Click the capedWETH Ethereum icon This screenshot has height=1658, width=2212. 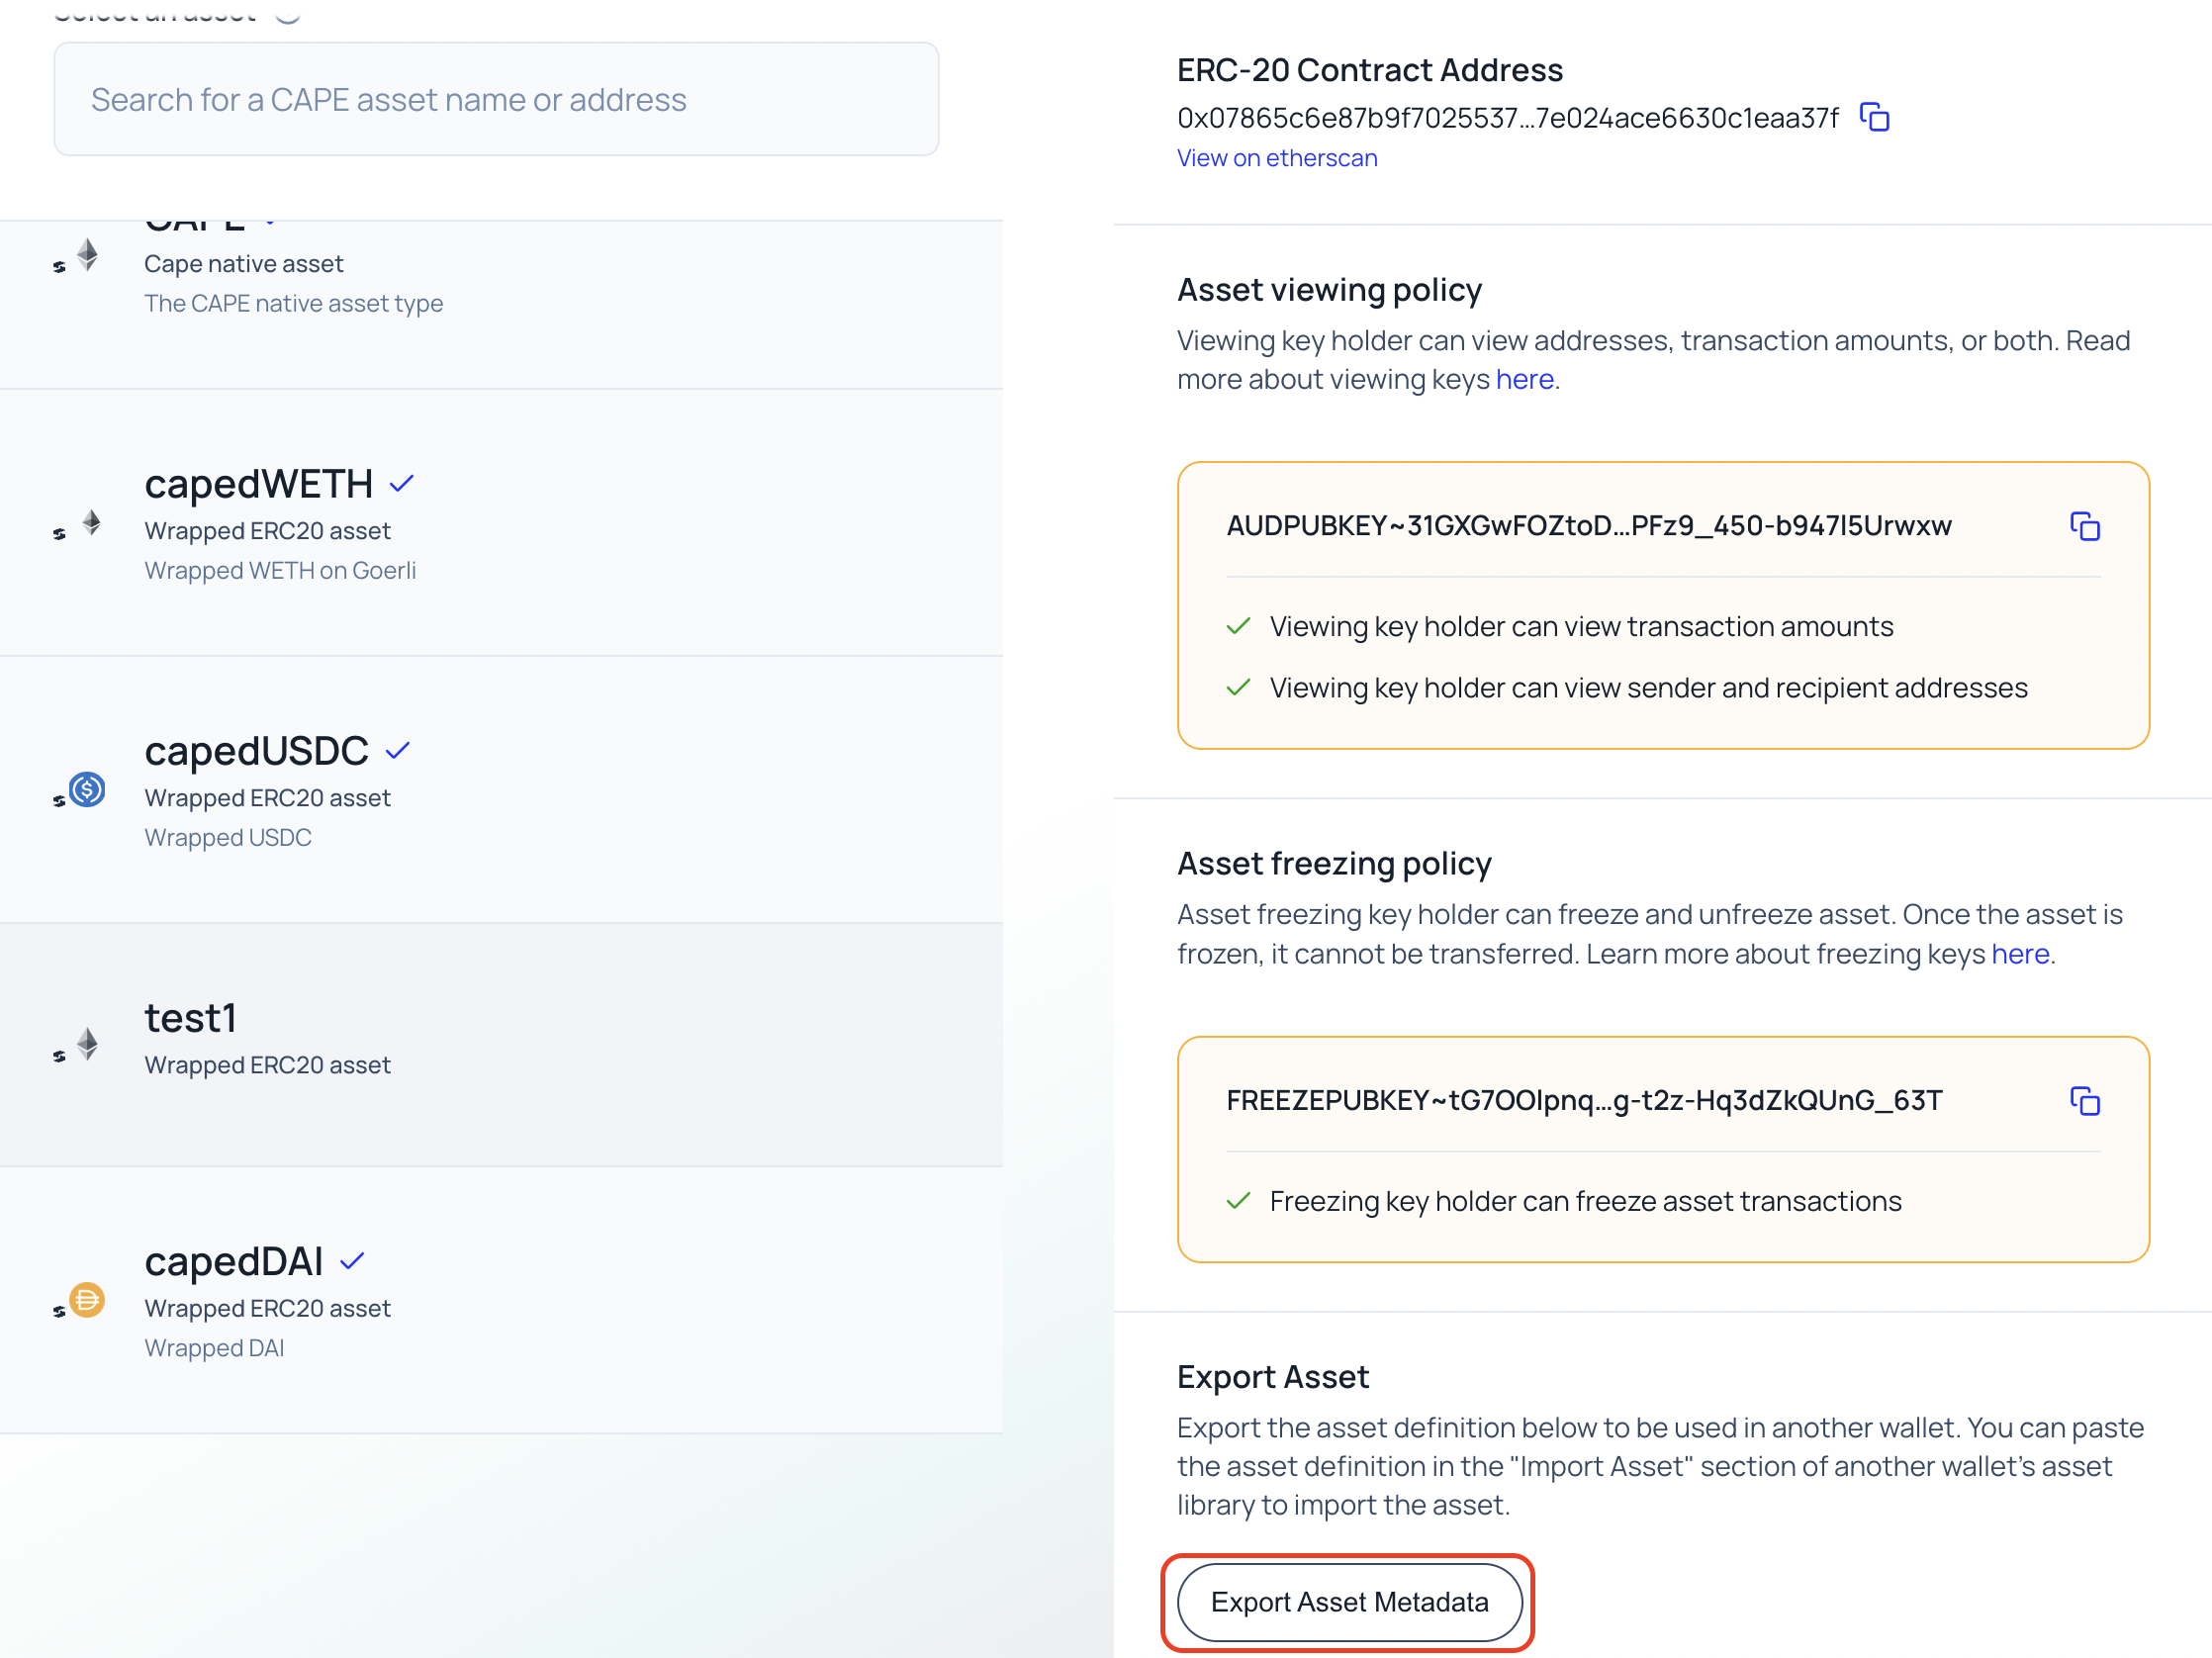click(91, 523)
